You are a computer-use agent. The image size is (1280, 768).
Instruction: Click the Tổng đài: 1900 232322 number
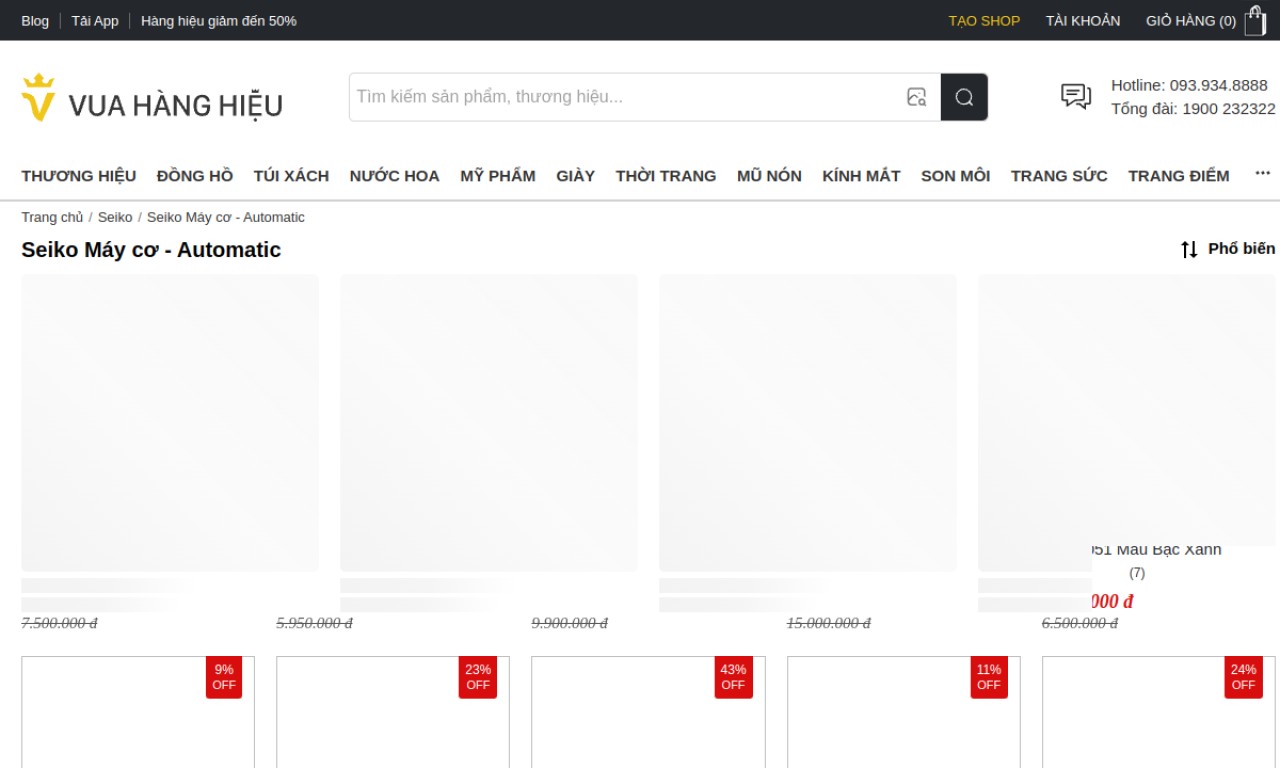tap(1193, 108)
